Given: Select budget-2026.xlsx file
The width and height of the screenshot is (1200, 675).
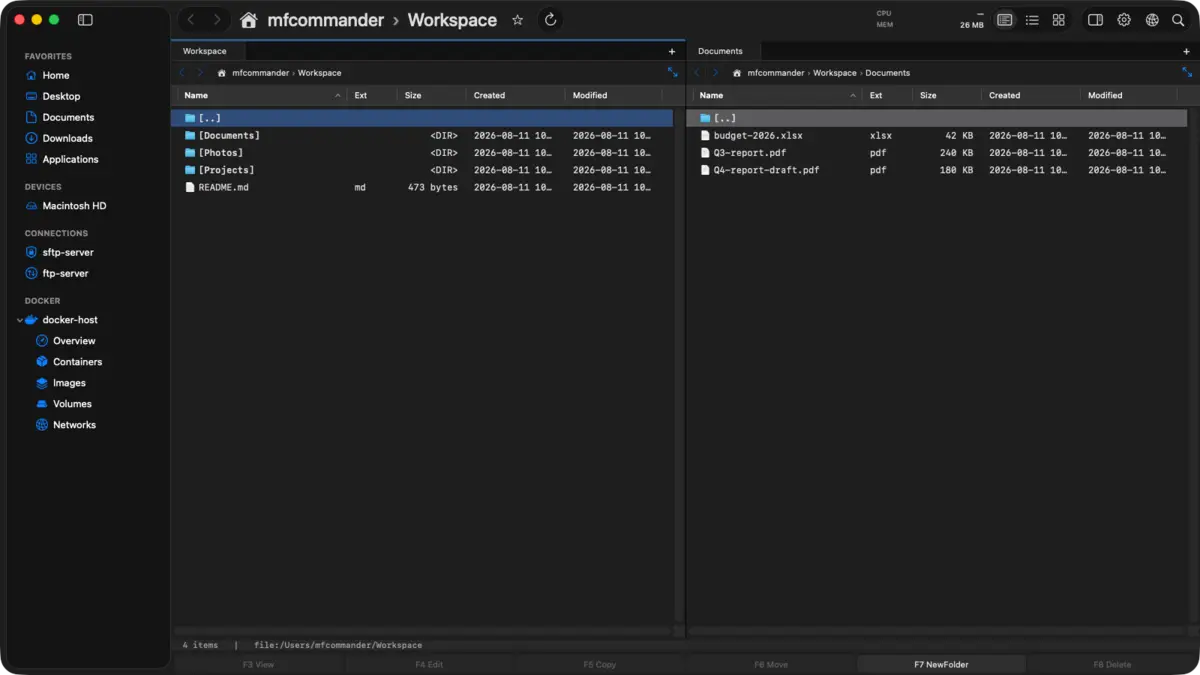Looking at the screenshot, I should click(937, 135).
